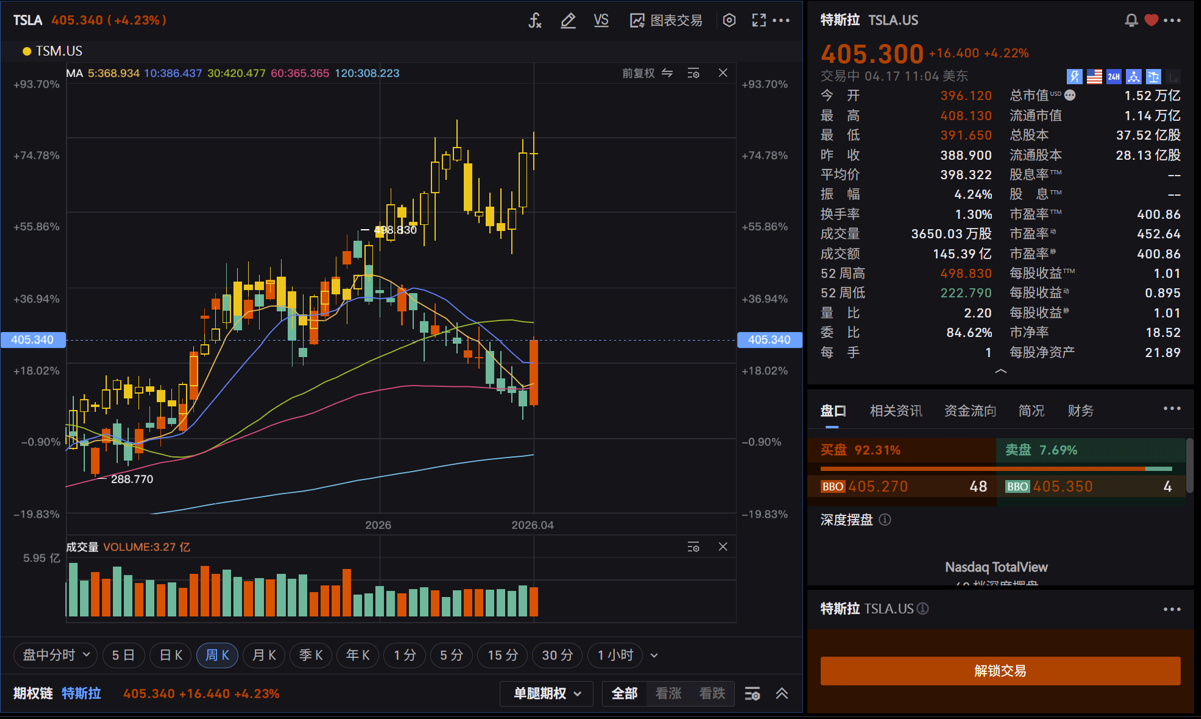Select the 月K chart period

264,655
